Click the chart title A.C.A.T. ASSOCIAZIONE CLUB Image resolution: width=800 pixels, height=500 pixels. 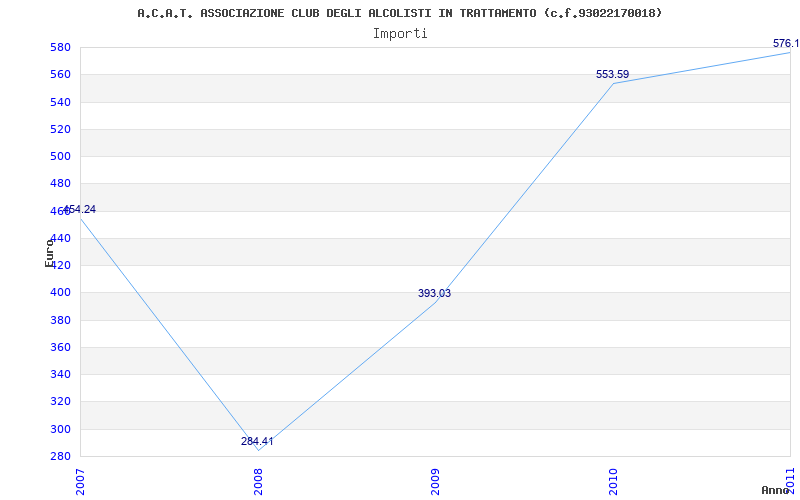coord(399,13)
